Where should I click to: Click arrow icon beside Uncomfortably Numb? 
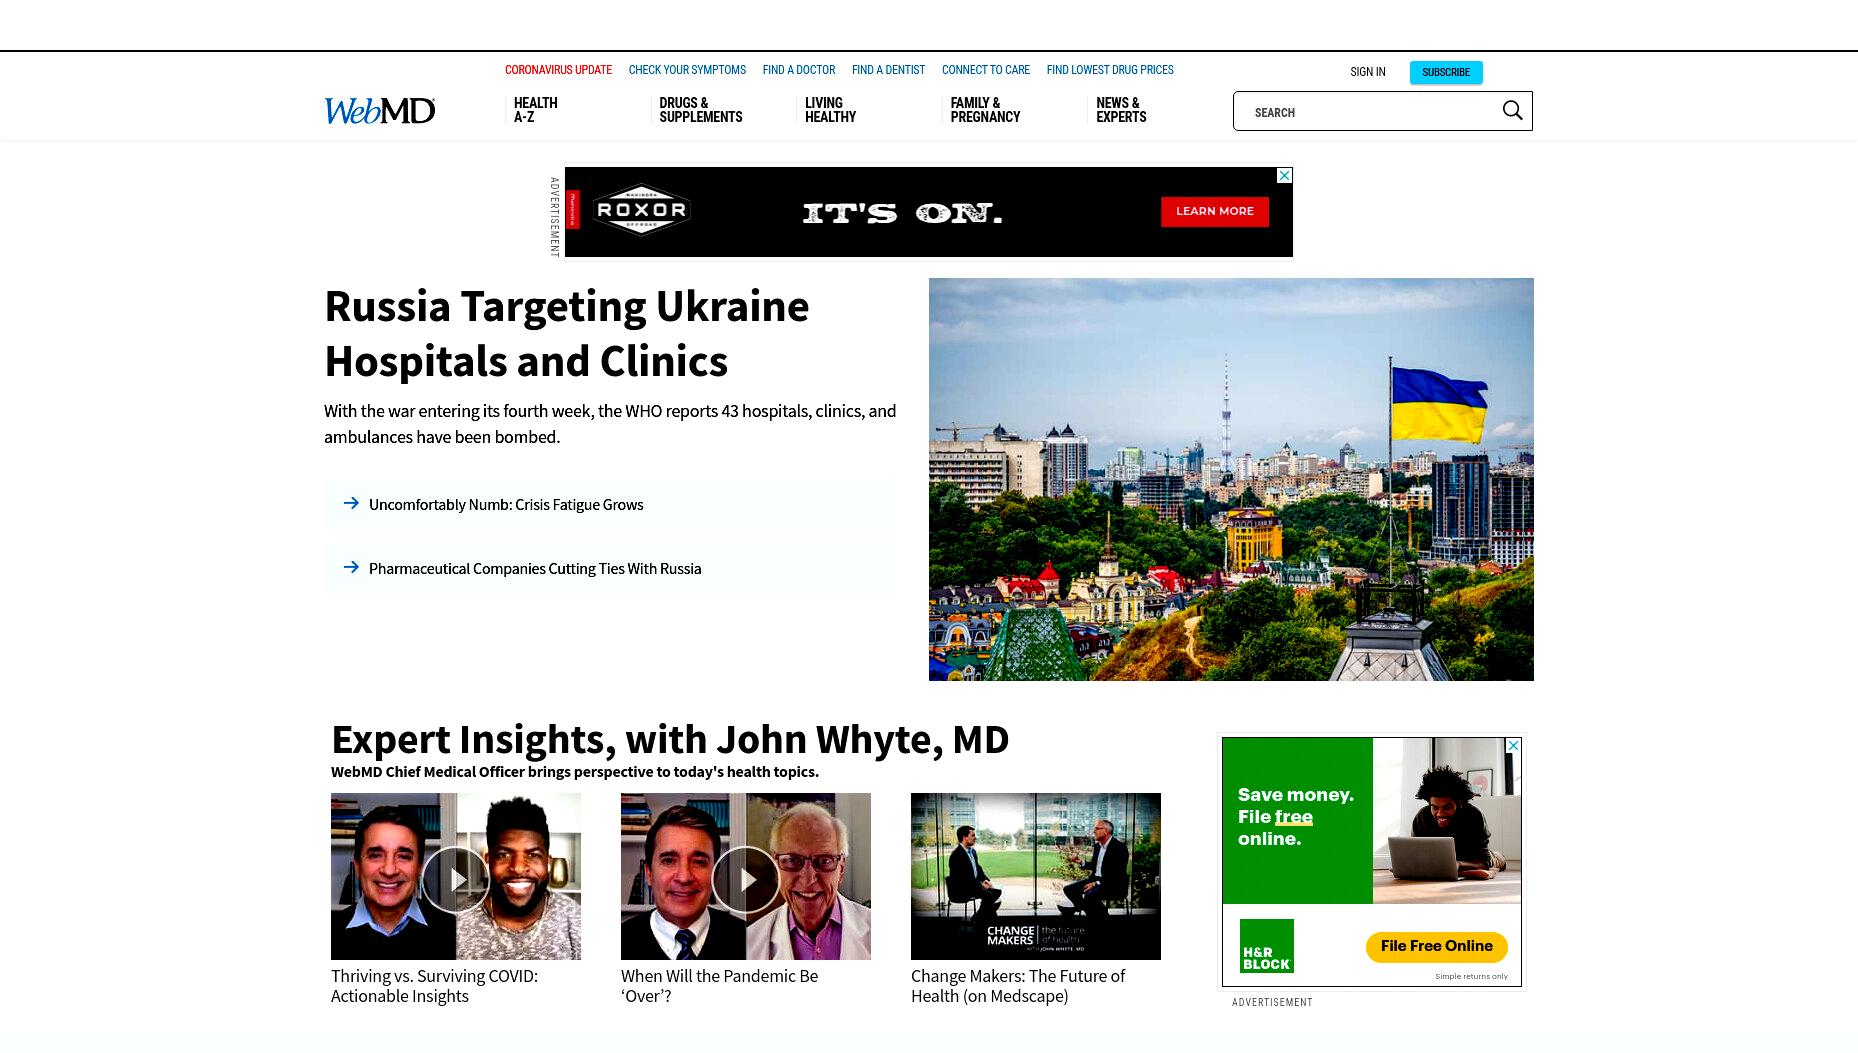[x=351, y=503]
